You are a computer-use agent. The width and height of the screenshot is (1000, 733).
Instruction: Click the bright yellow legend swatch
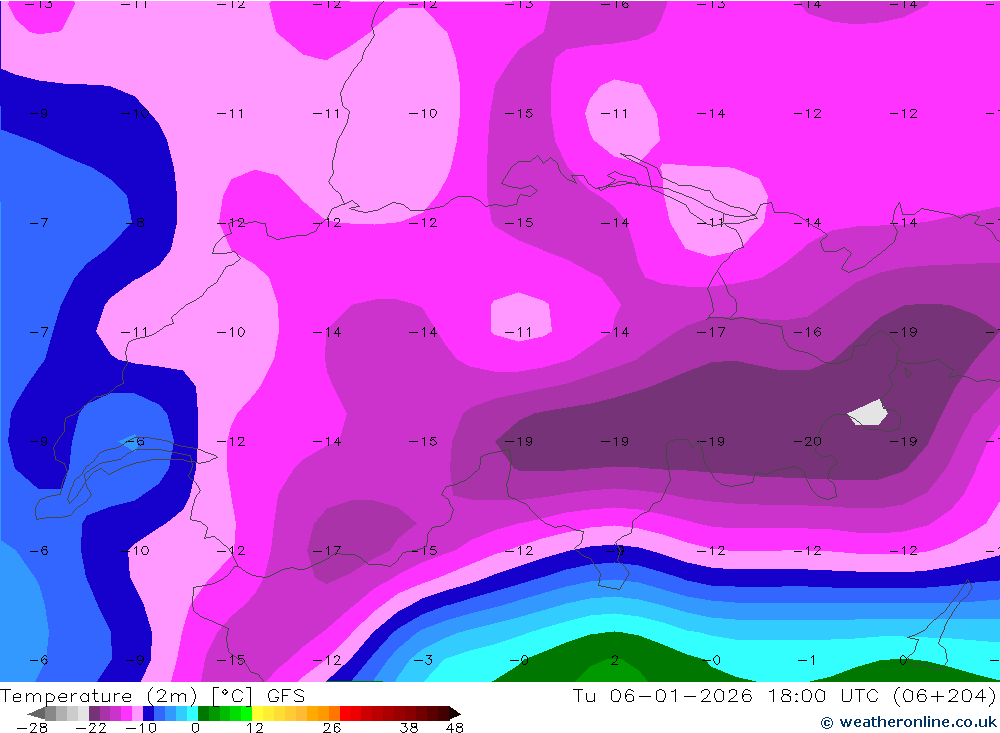tap(257, 713)
